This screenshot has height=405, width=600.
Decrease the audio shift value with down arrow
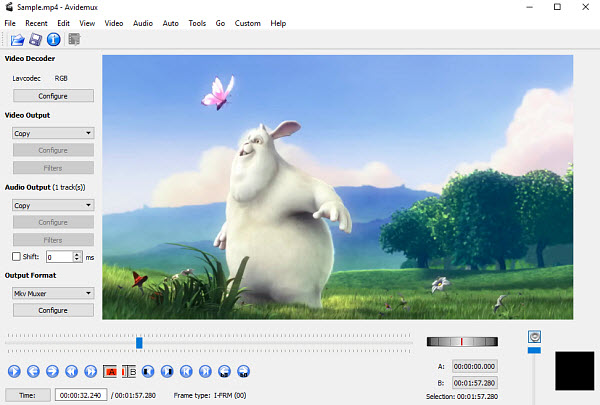[77, 259]
